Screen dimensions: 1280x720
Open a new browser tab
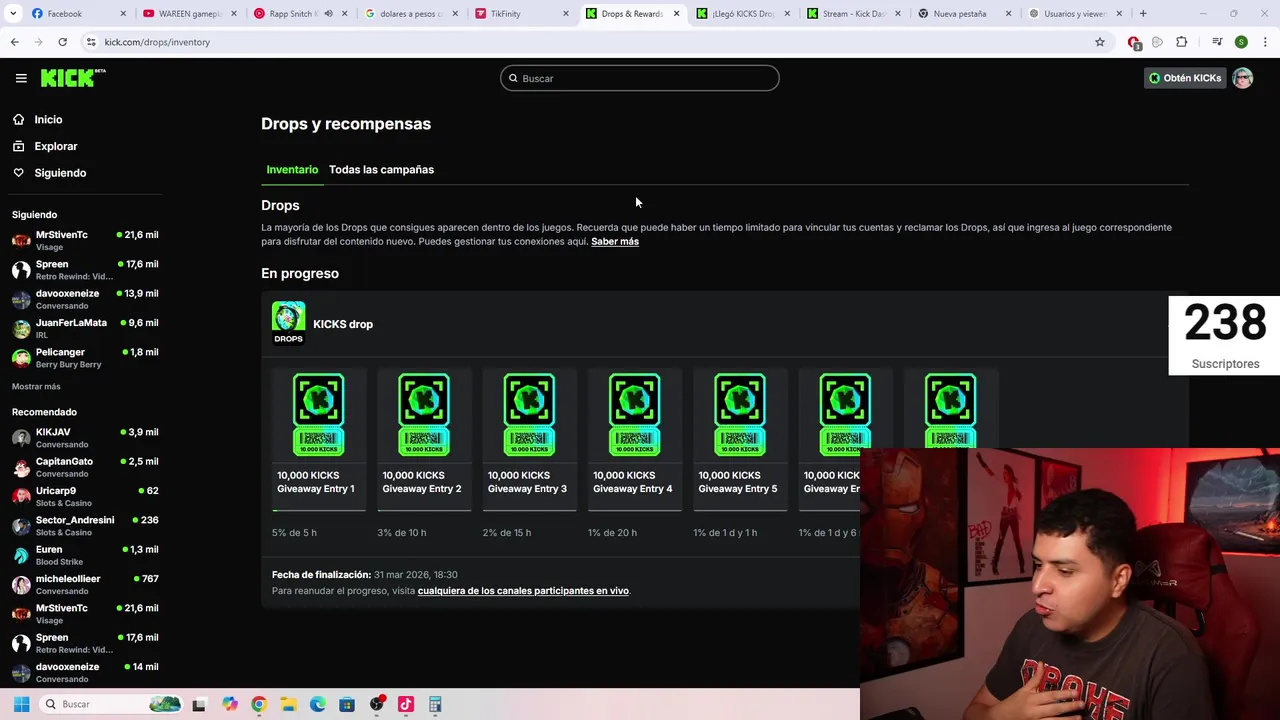pos(1143,14)
